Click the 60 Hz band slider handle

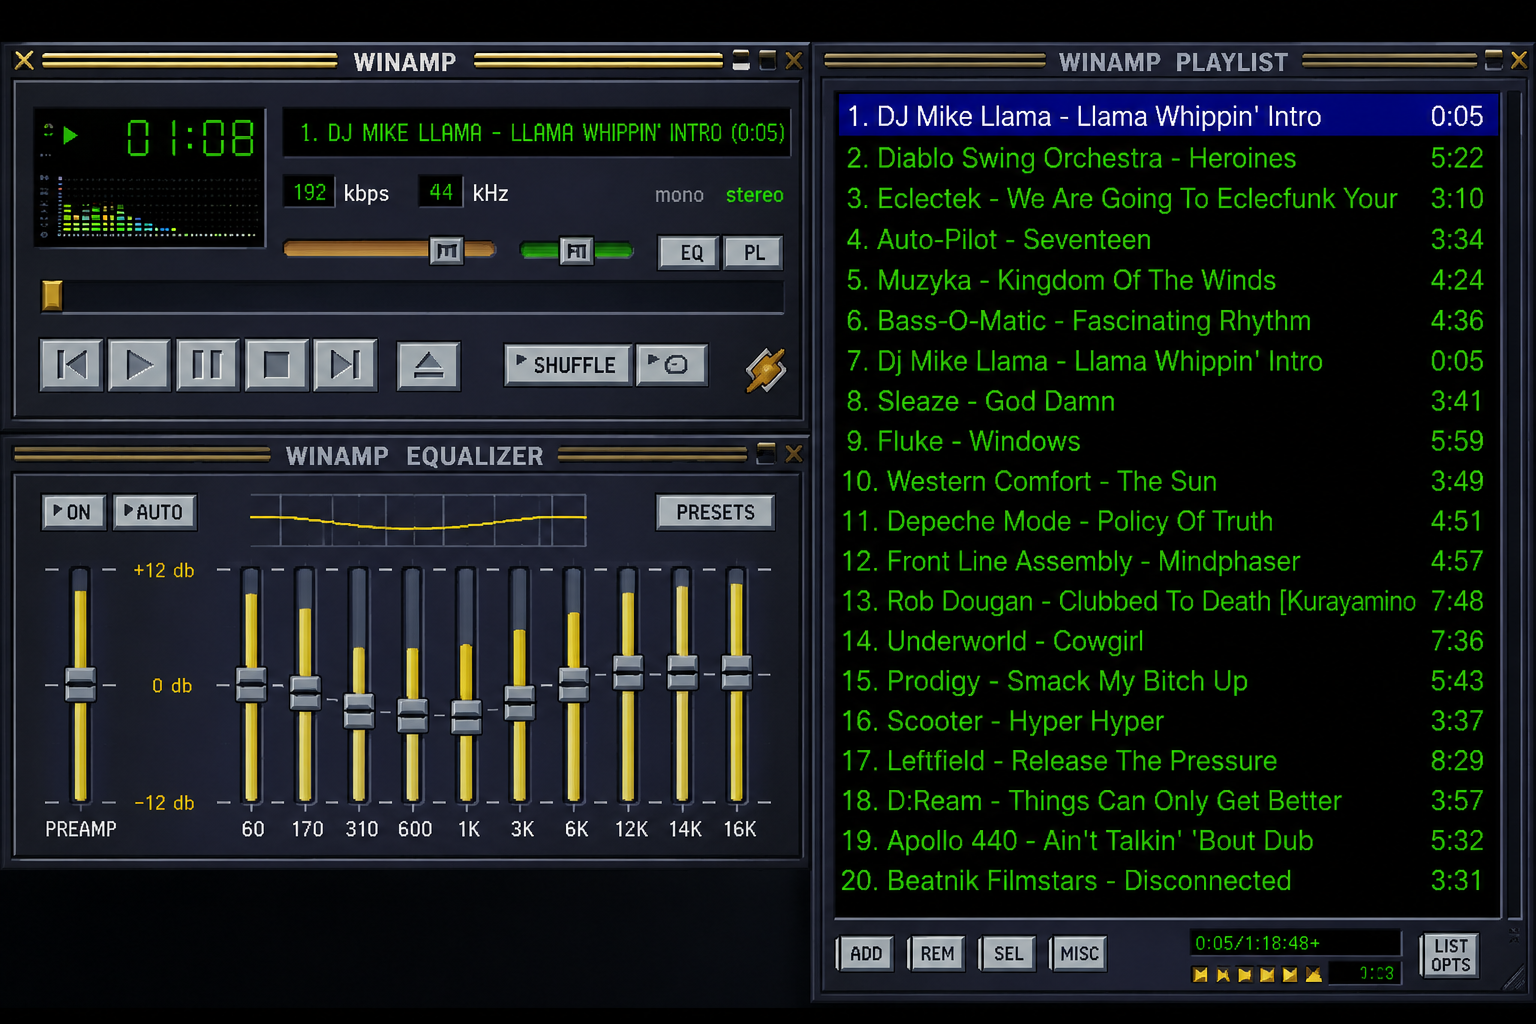[251, 684]
